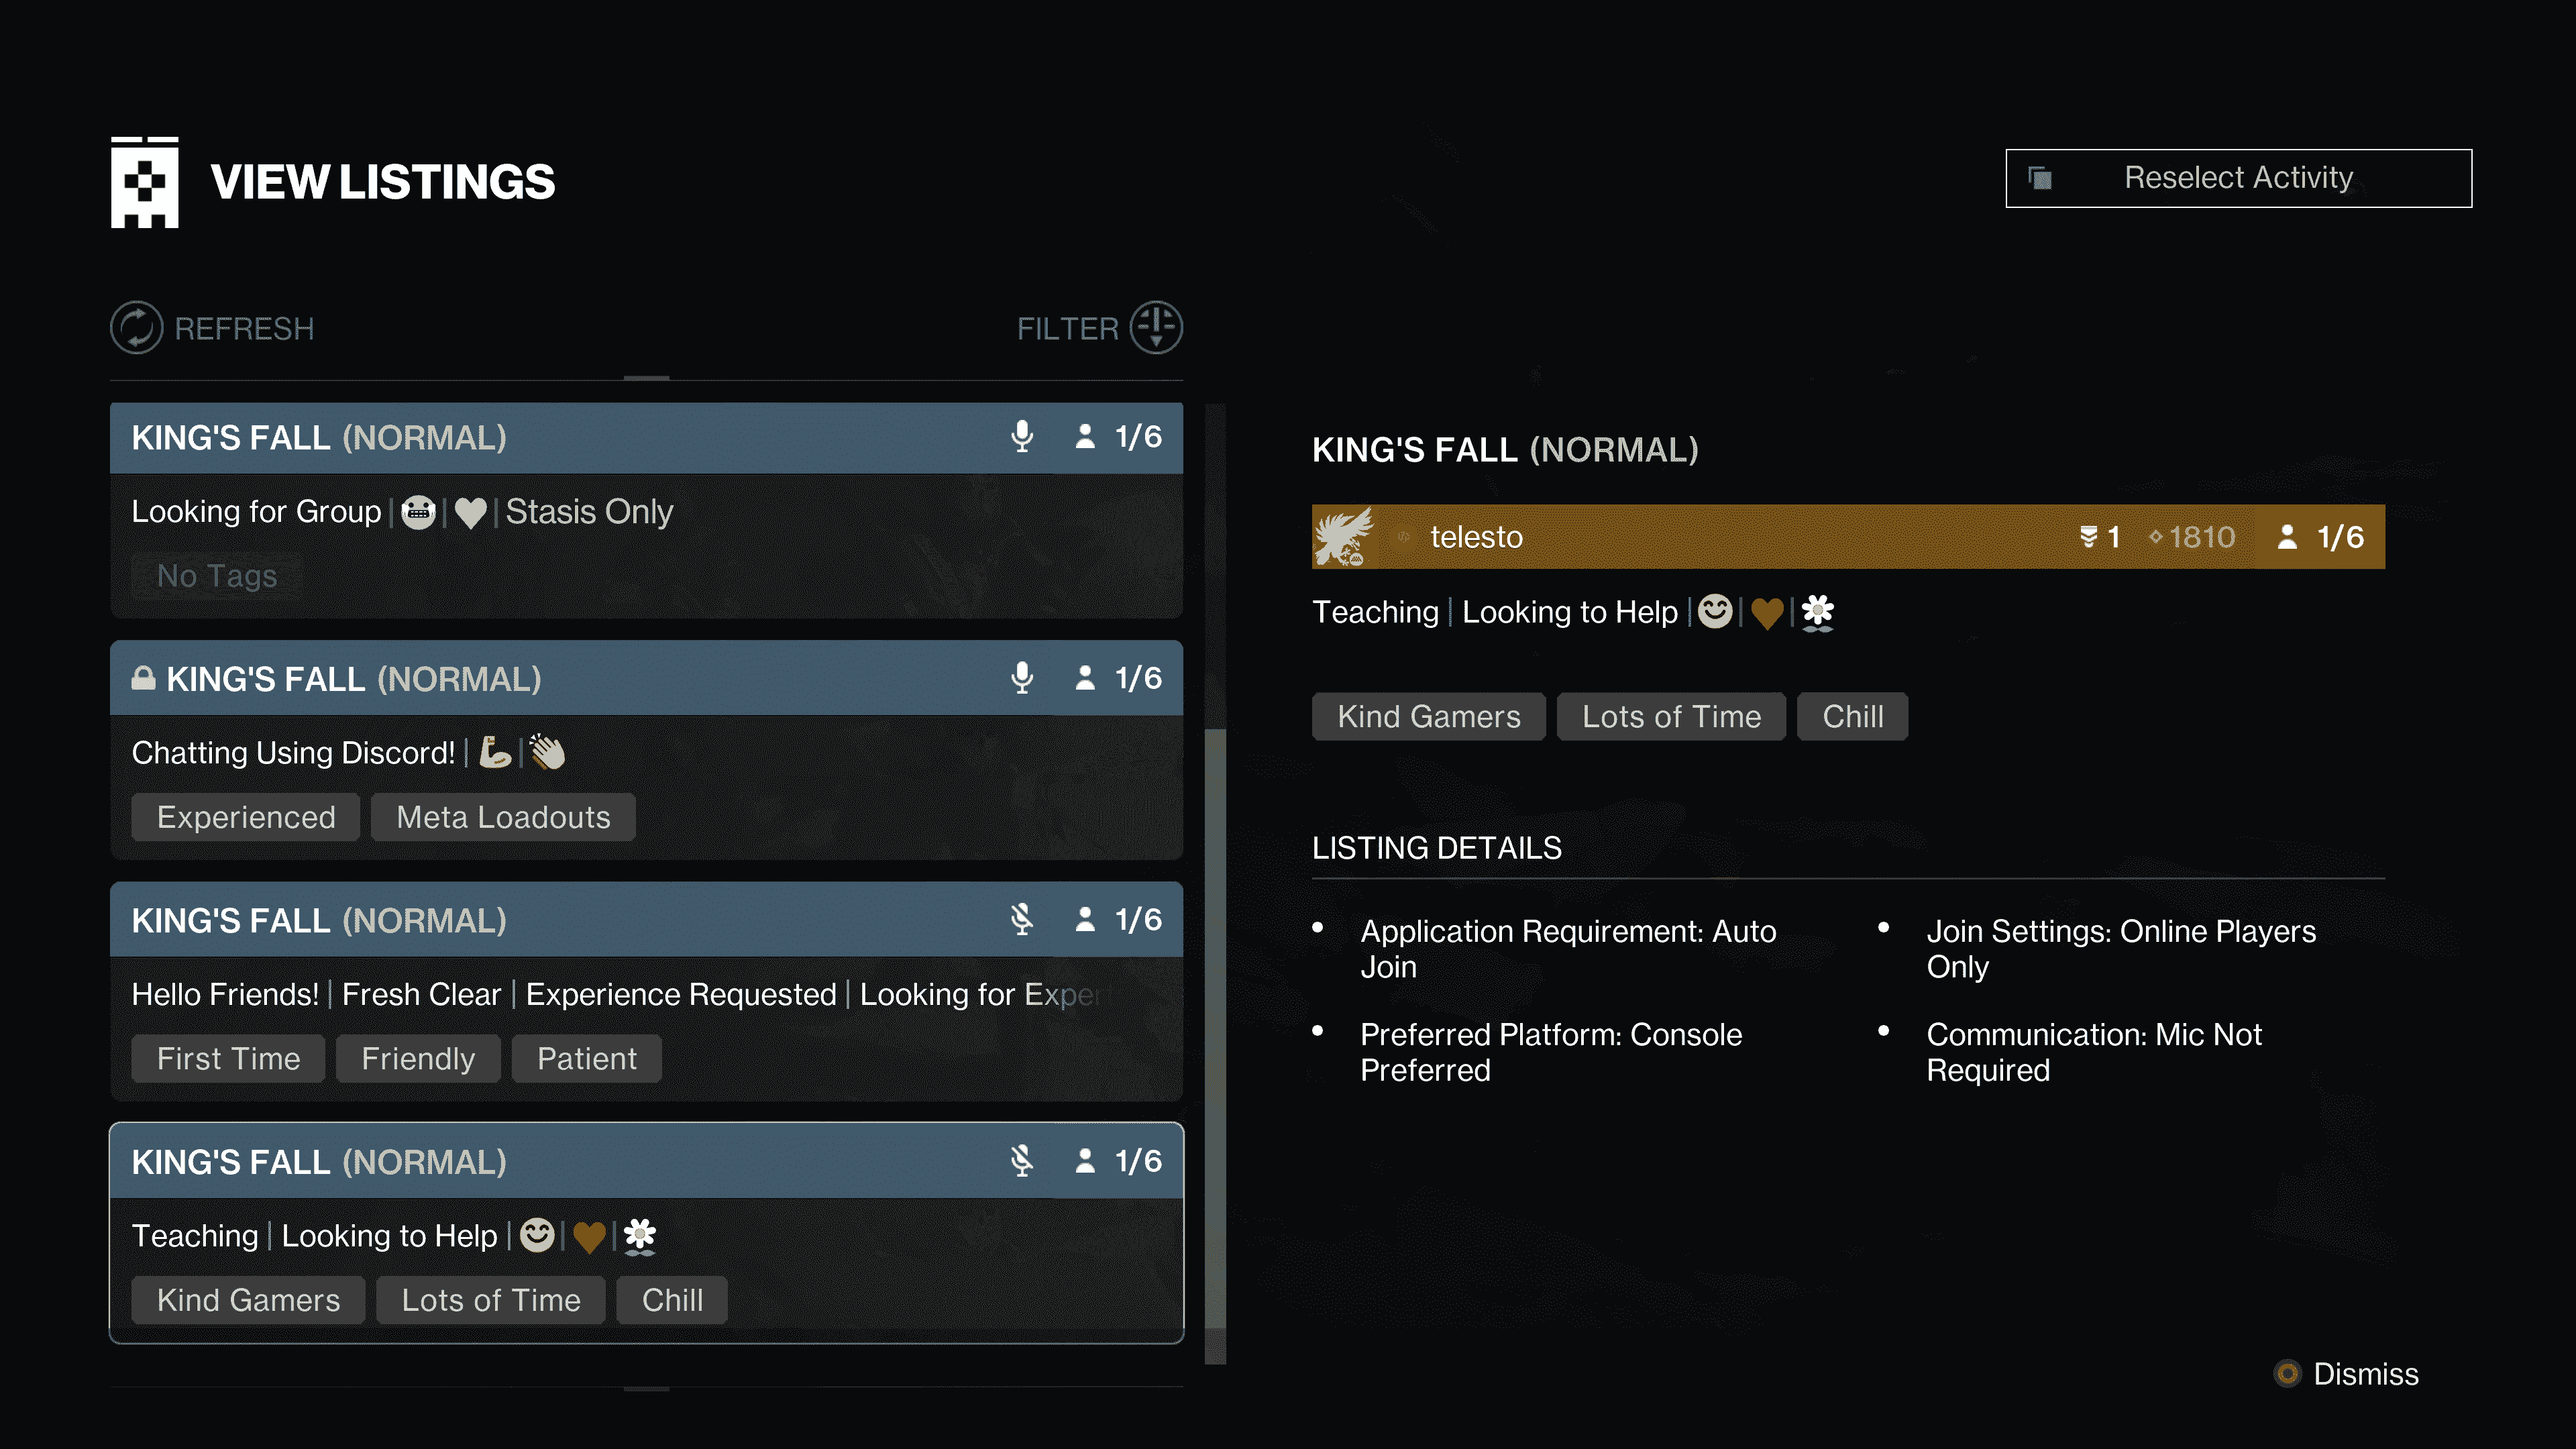Select the locked King's Fall listing header
This screenshot has width=2576, height=1449.
[x=646, y=679]
